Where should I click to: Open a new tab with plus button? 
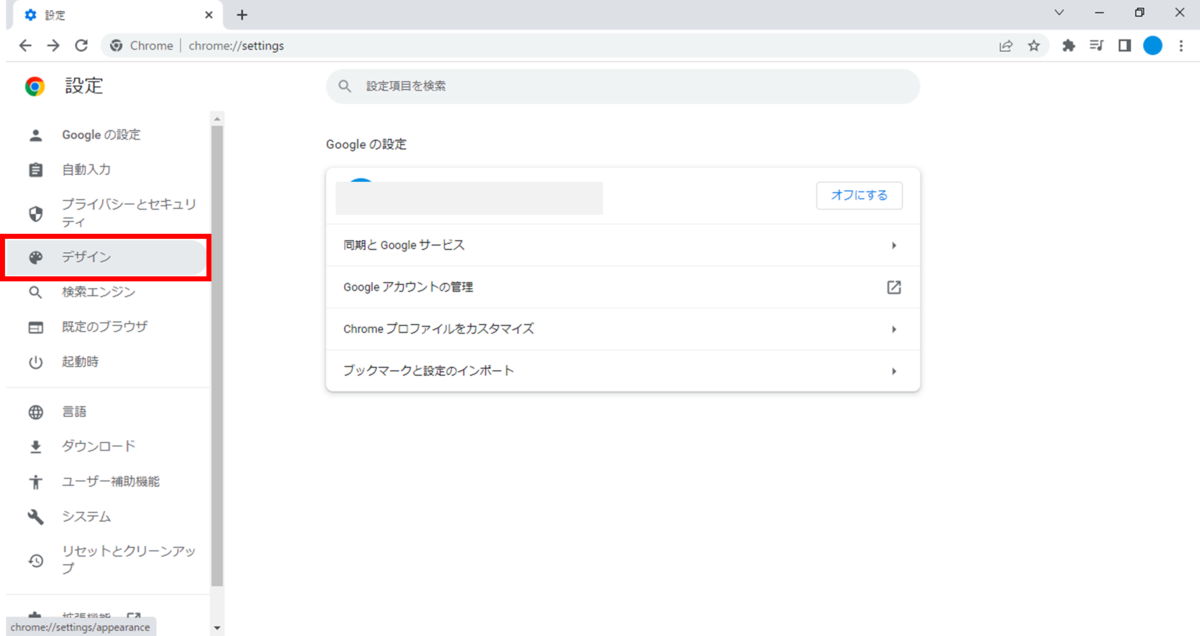tap(242, 15)
